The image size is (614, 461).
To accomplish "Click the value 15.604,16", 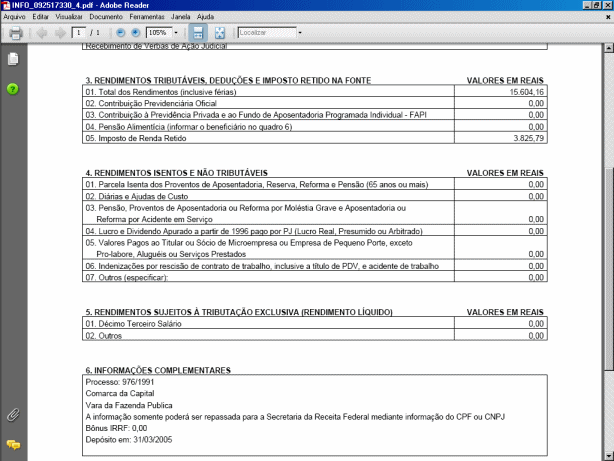I will [527, 92].
